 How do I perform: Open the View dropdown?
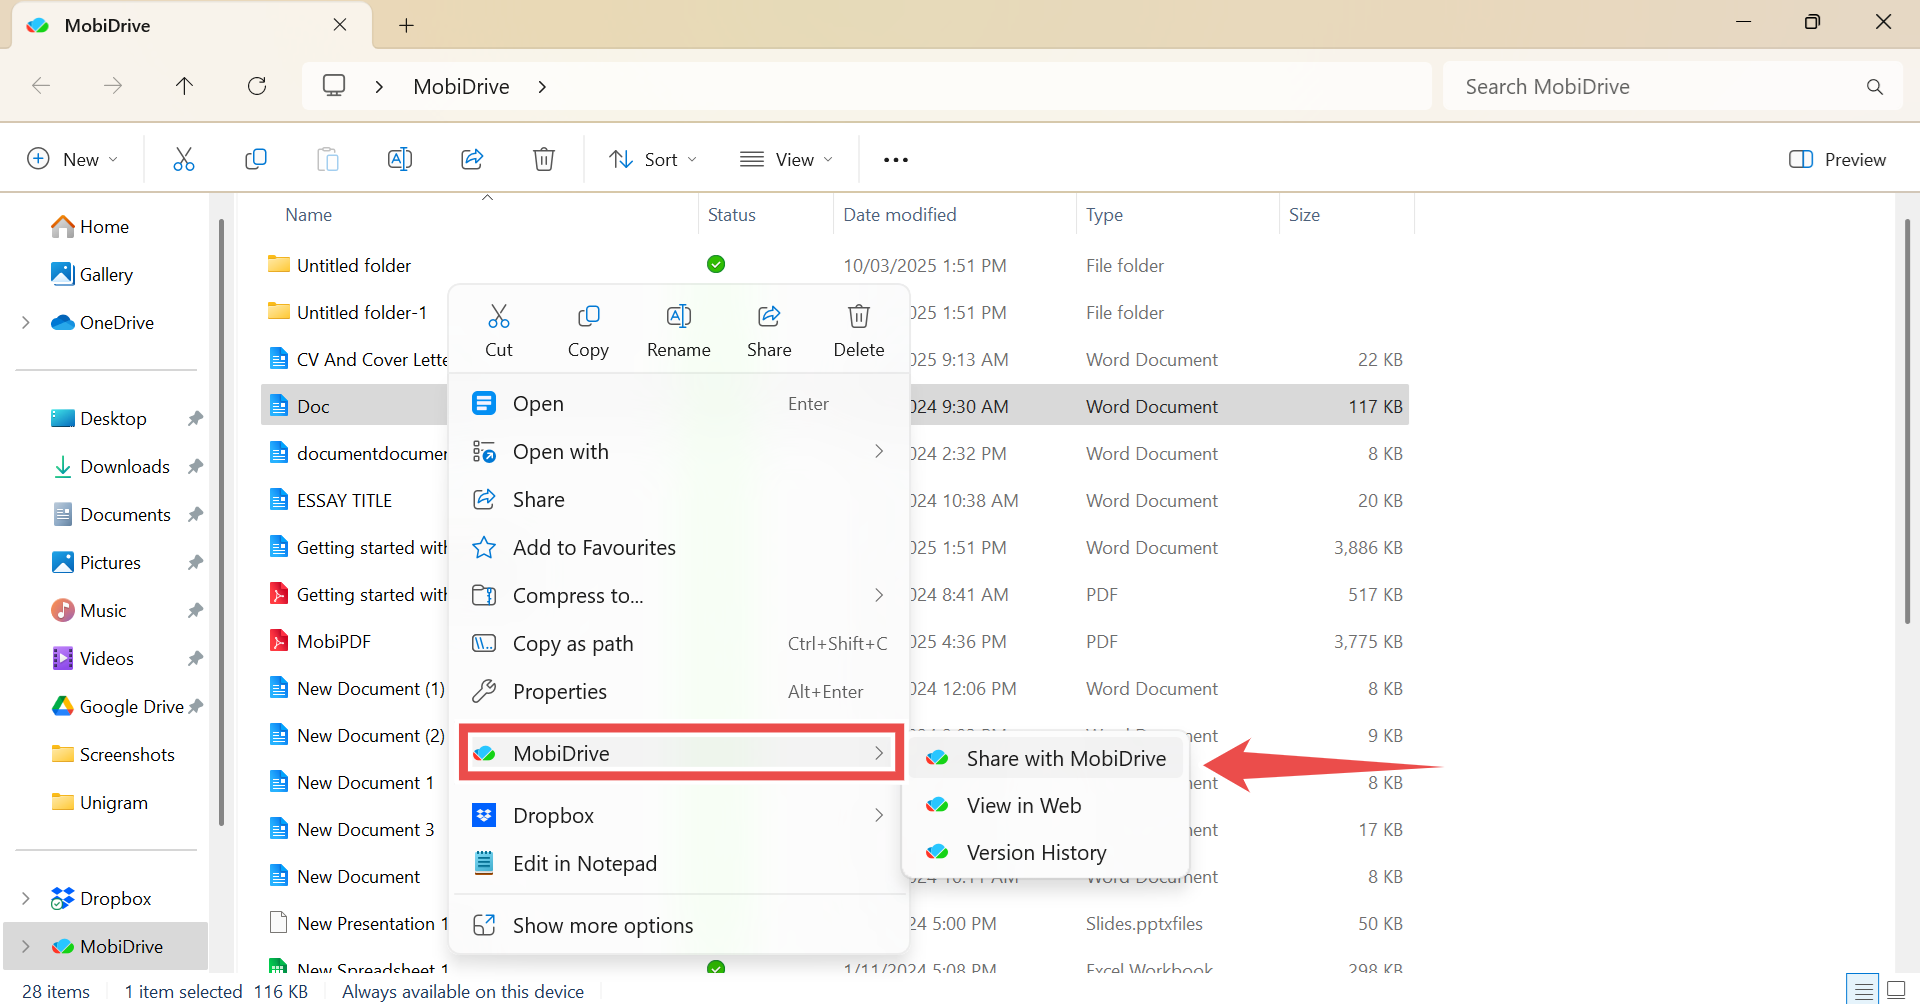pos(786,159)
